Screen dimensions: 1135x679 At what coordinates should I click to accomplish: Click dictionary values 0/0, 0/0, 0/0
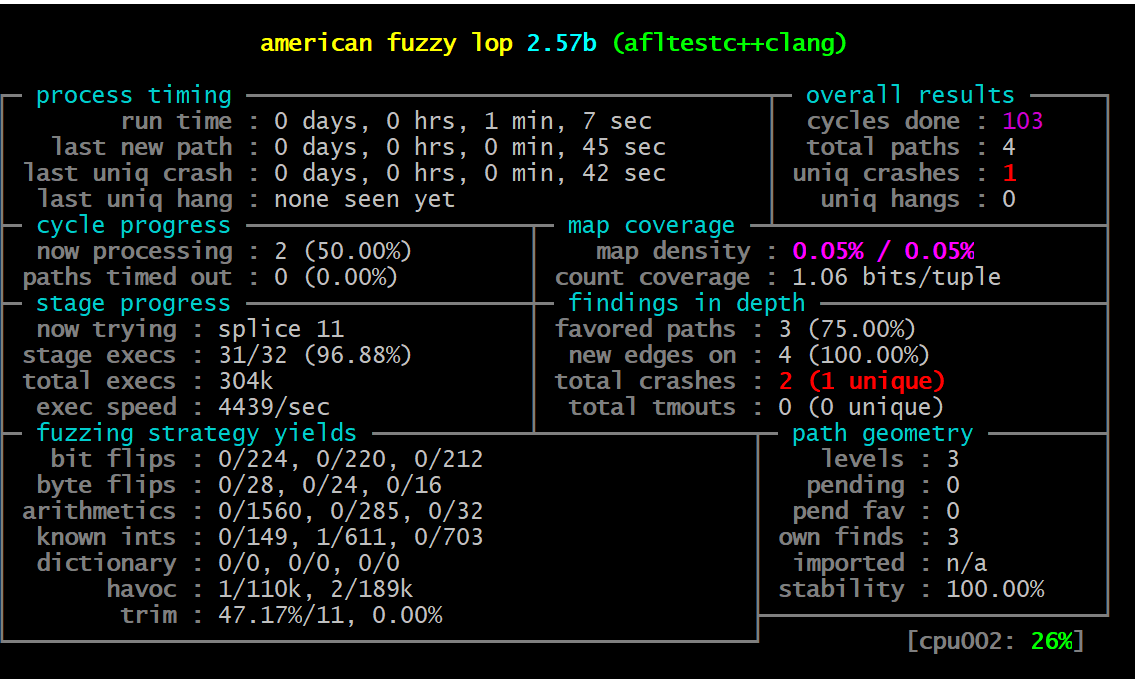309,563
